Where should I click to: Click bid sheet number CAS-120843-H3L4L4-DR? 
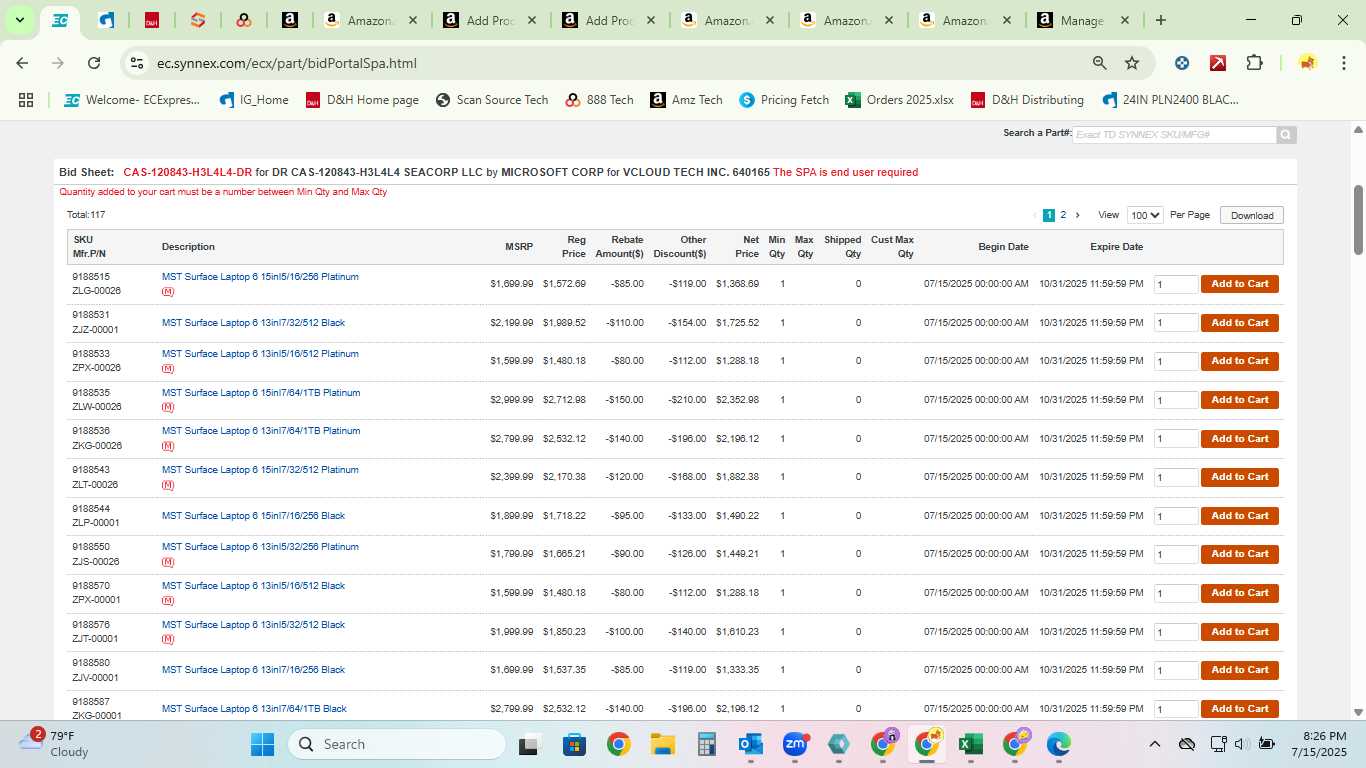(x=188, y=172)
